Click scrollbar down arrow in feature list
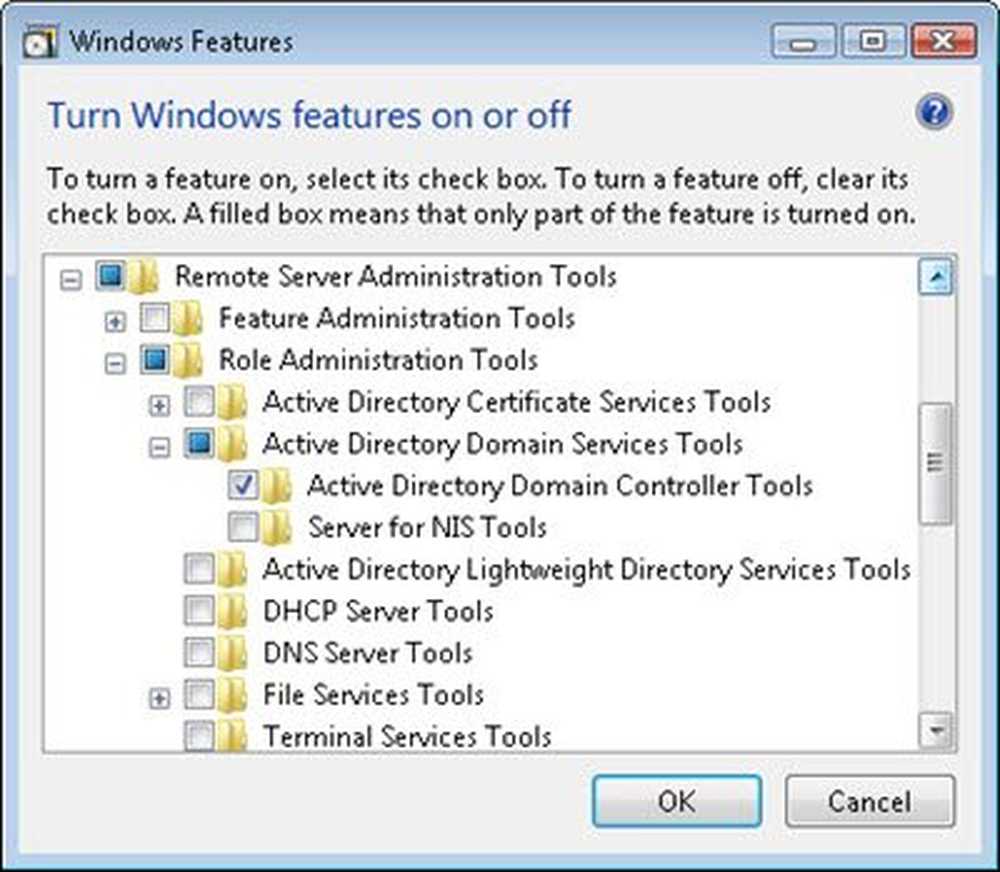The height and width of the screenshot is (872, 1000). click(936, 729)
